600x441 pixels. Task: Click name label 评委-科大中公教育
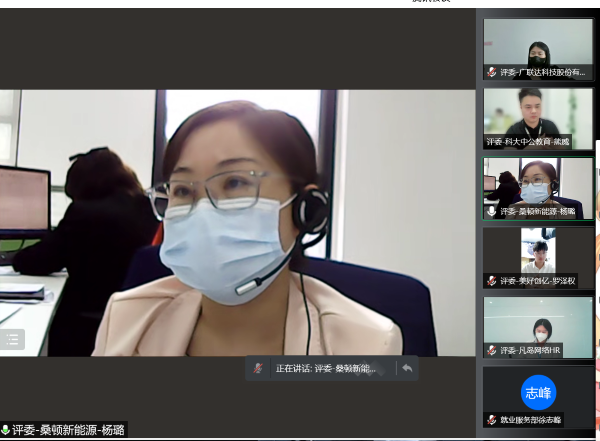(x=528, y=142)
